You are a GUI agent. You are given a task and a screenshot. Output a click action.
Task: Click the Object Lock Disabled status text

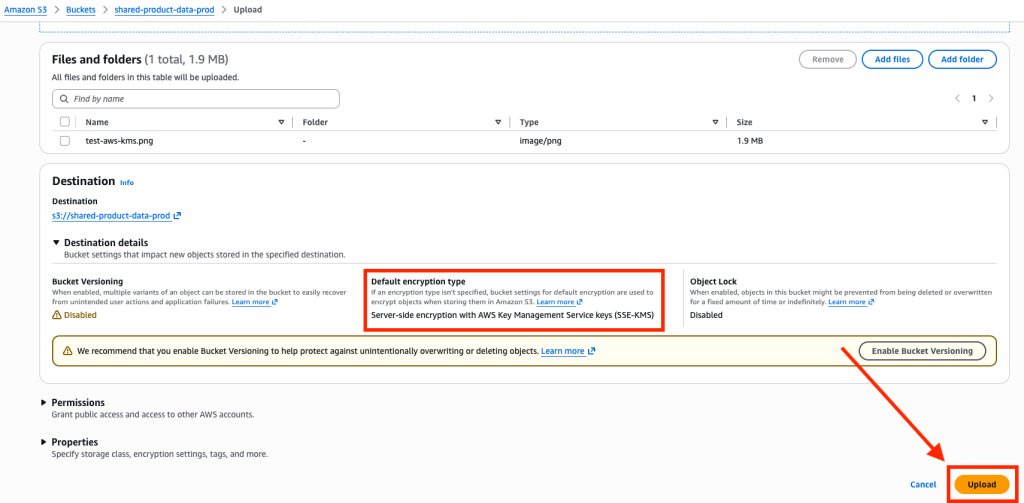click(707, 315)
